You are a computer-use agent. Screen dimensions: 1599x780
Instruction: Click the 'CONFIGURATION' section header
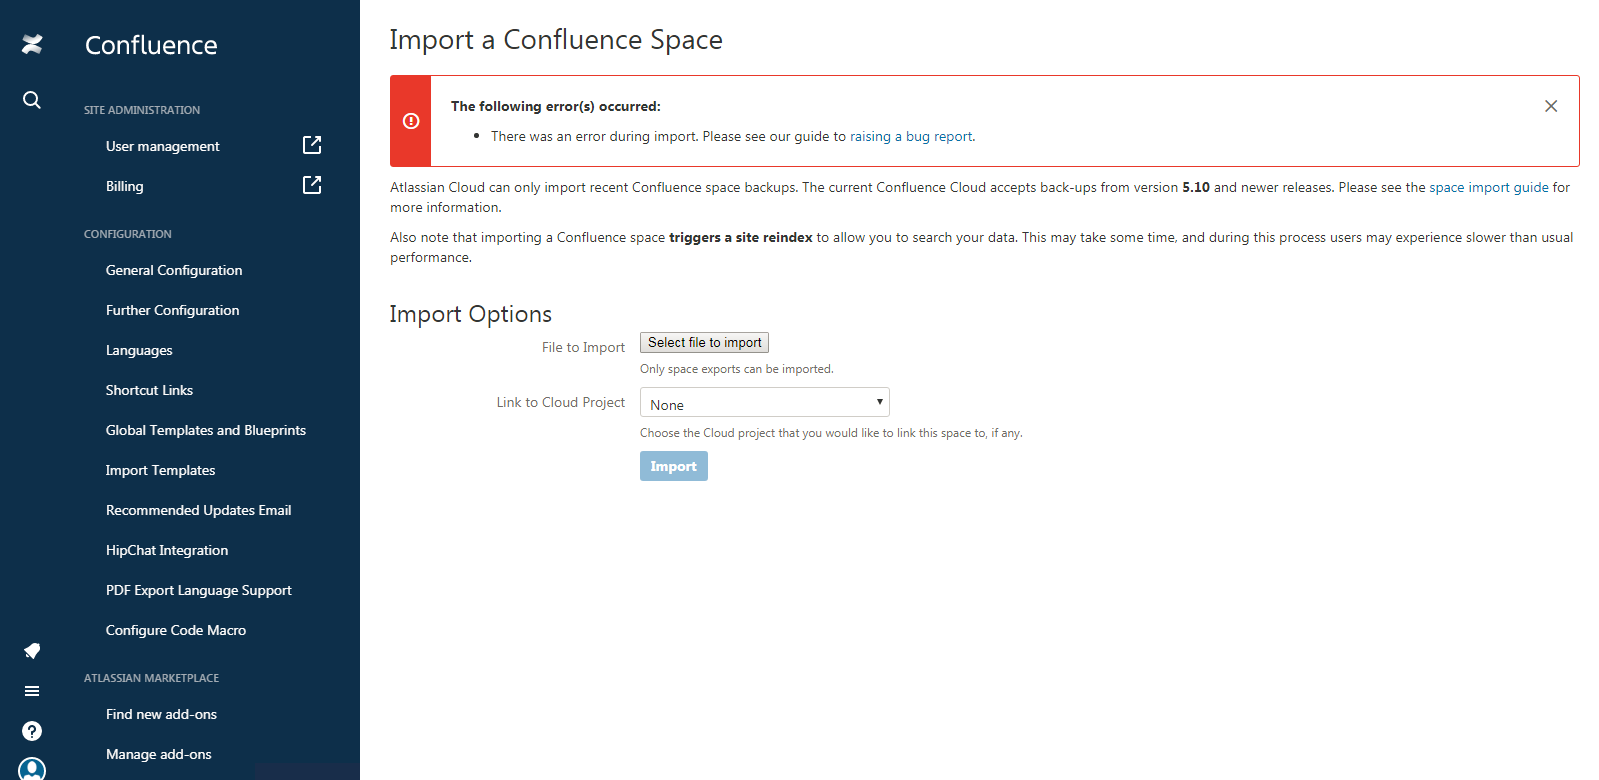[x=128, y=234]
